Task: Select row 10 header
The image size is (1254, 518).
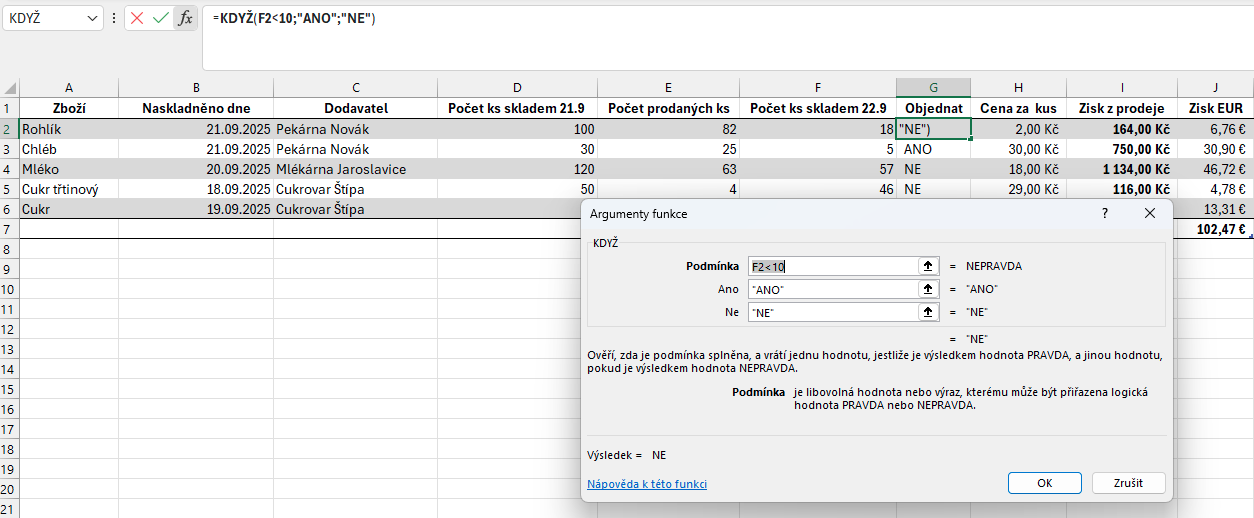Action: click(9, 289)
